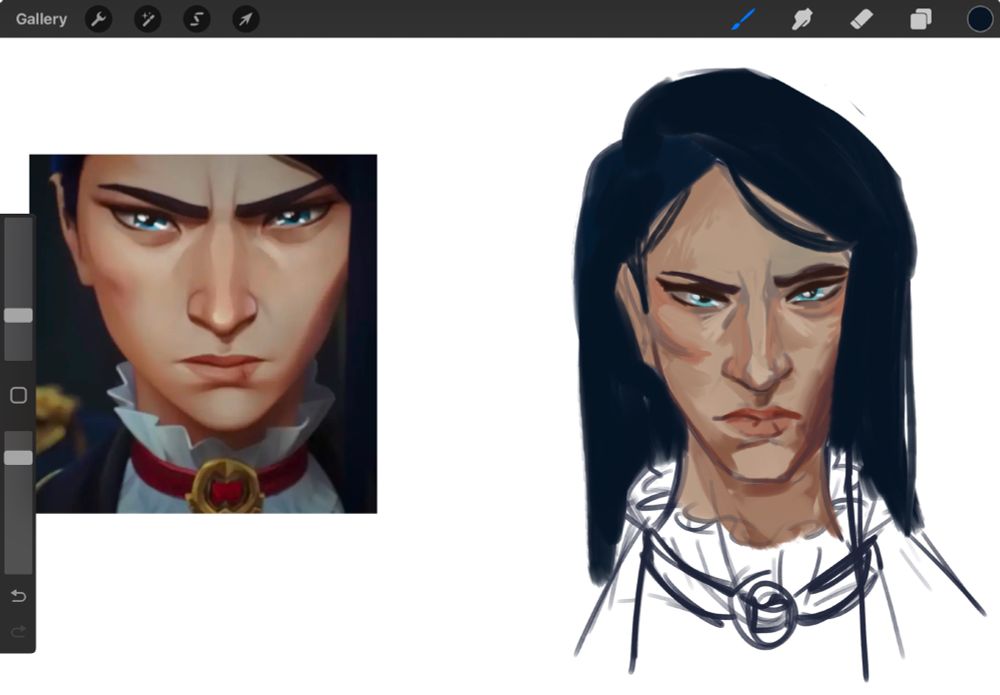Open the active color picker
1000x695 pixels.
pos(980,19)
